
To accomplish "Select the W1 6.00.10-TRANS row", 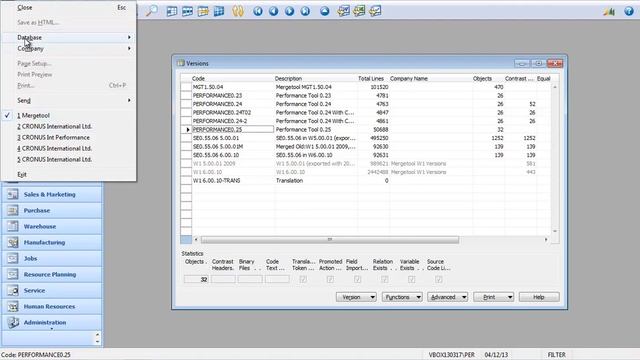I will pyautogui.click(x=365, y=180).
